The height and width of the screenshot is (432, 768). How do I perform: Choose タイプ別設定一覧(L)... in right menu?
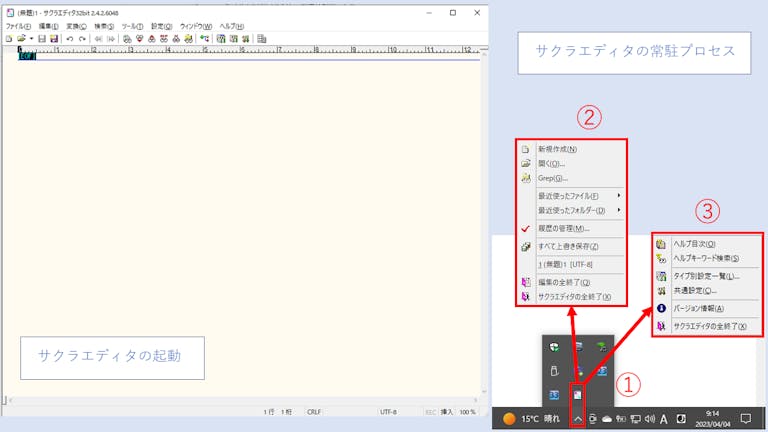707,276
